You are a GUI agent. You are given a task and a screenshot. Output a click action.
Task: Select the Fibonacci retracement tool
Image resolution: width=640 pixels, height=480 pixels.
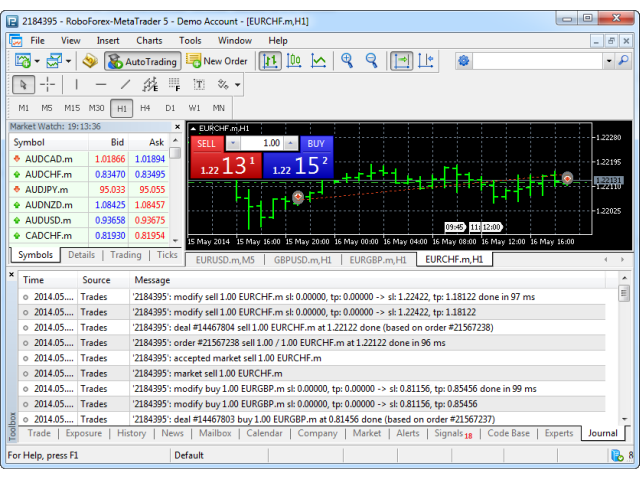pos(174,85)
